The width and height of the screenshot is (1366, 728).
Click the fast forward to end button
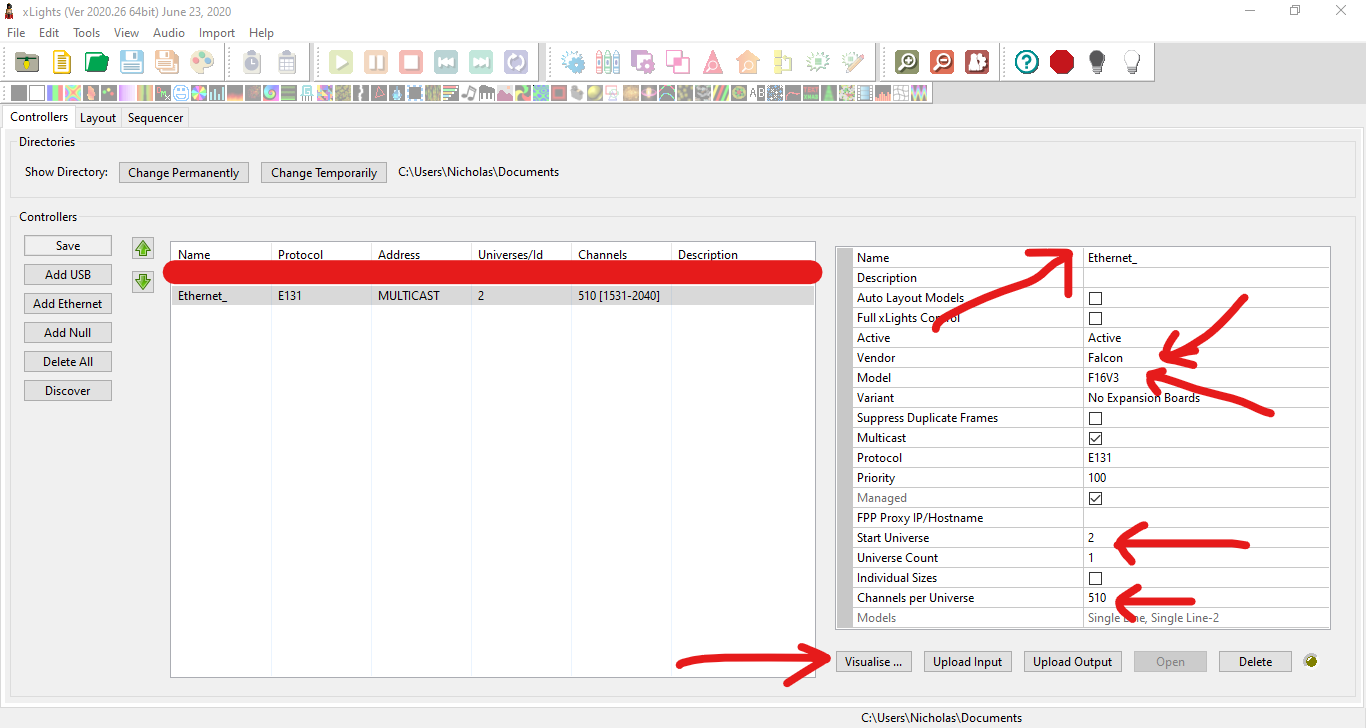pos(481,62)
